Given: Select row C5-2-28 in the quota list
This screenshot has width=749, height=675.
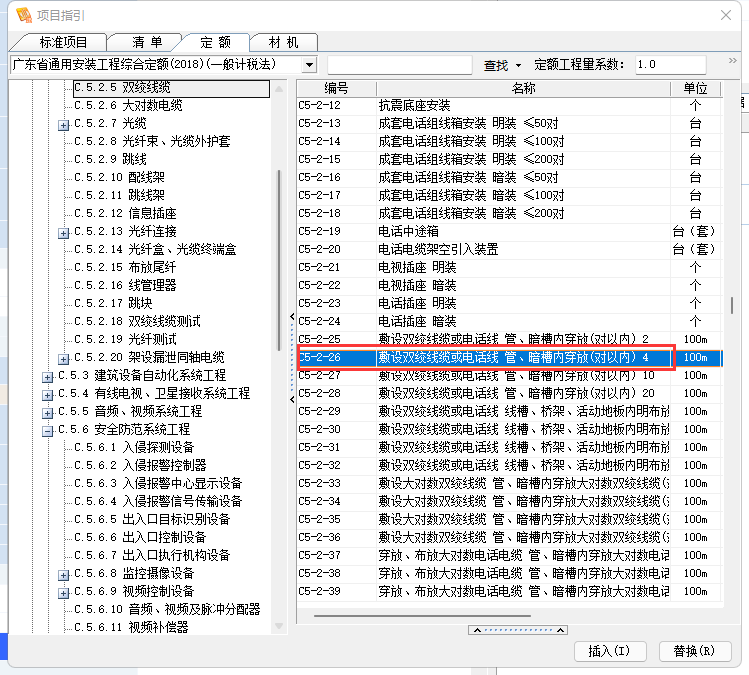Looking at the screenshot, I should click(x=509, y=394).
